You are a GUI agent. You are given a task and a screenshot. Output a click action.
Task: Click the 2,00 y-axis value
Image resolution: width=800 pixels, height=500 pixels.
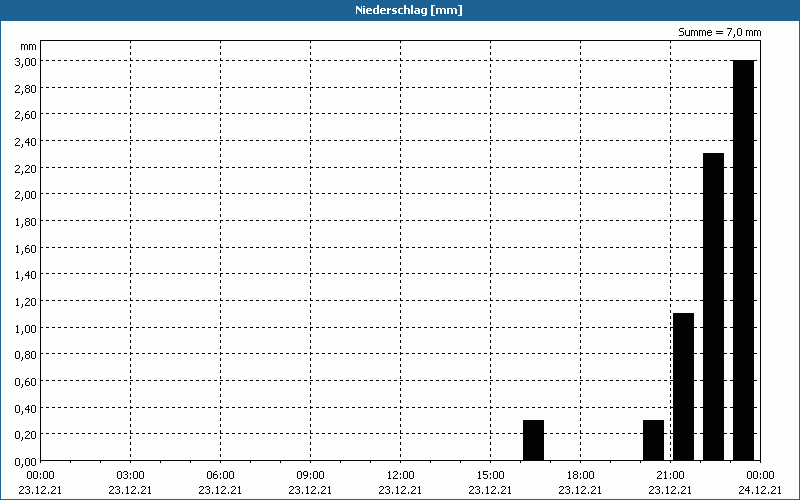tap(27, 195)
